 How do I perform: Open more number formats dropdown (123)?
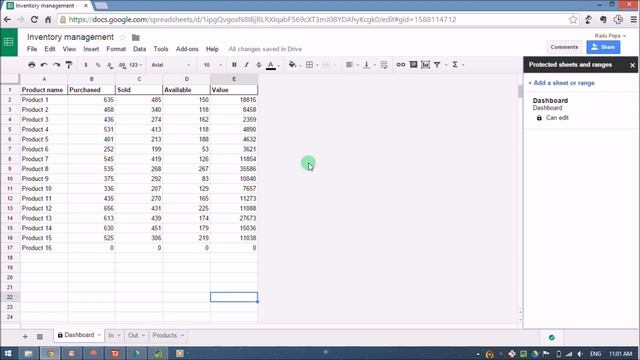pos(135,65)
